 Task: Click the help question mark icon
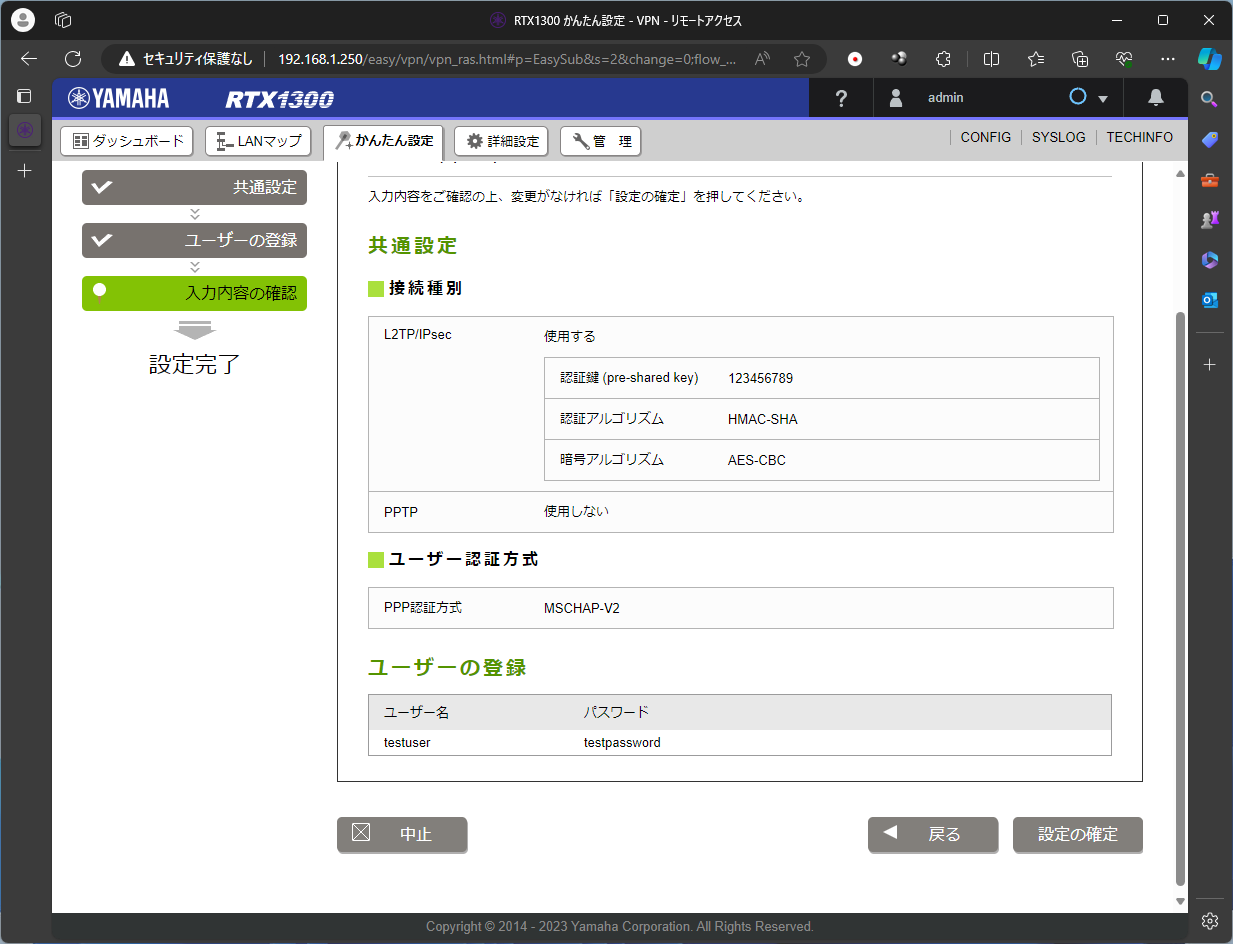tap(841, 98)
